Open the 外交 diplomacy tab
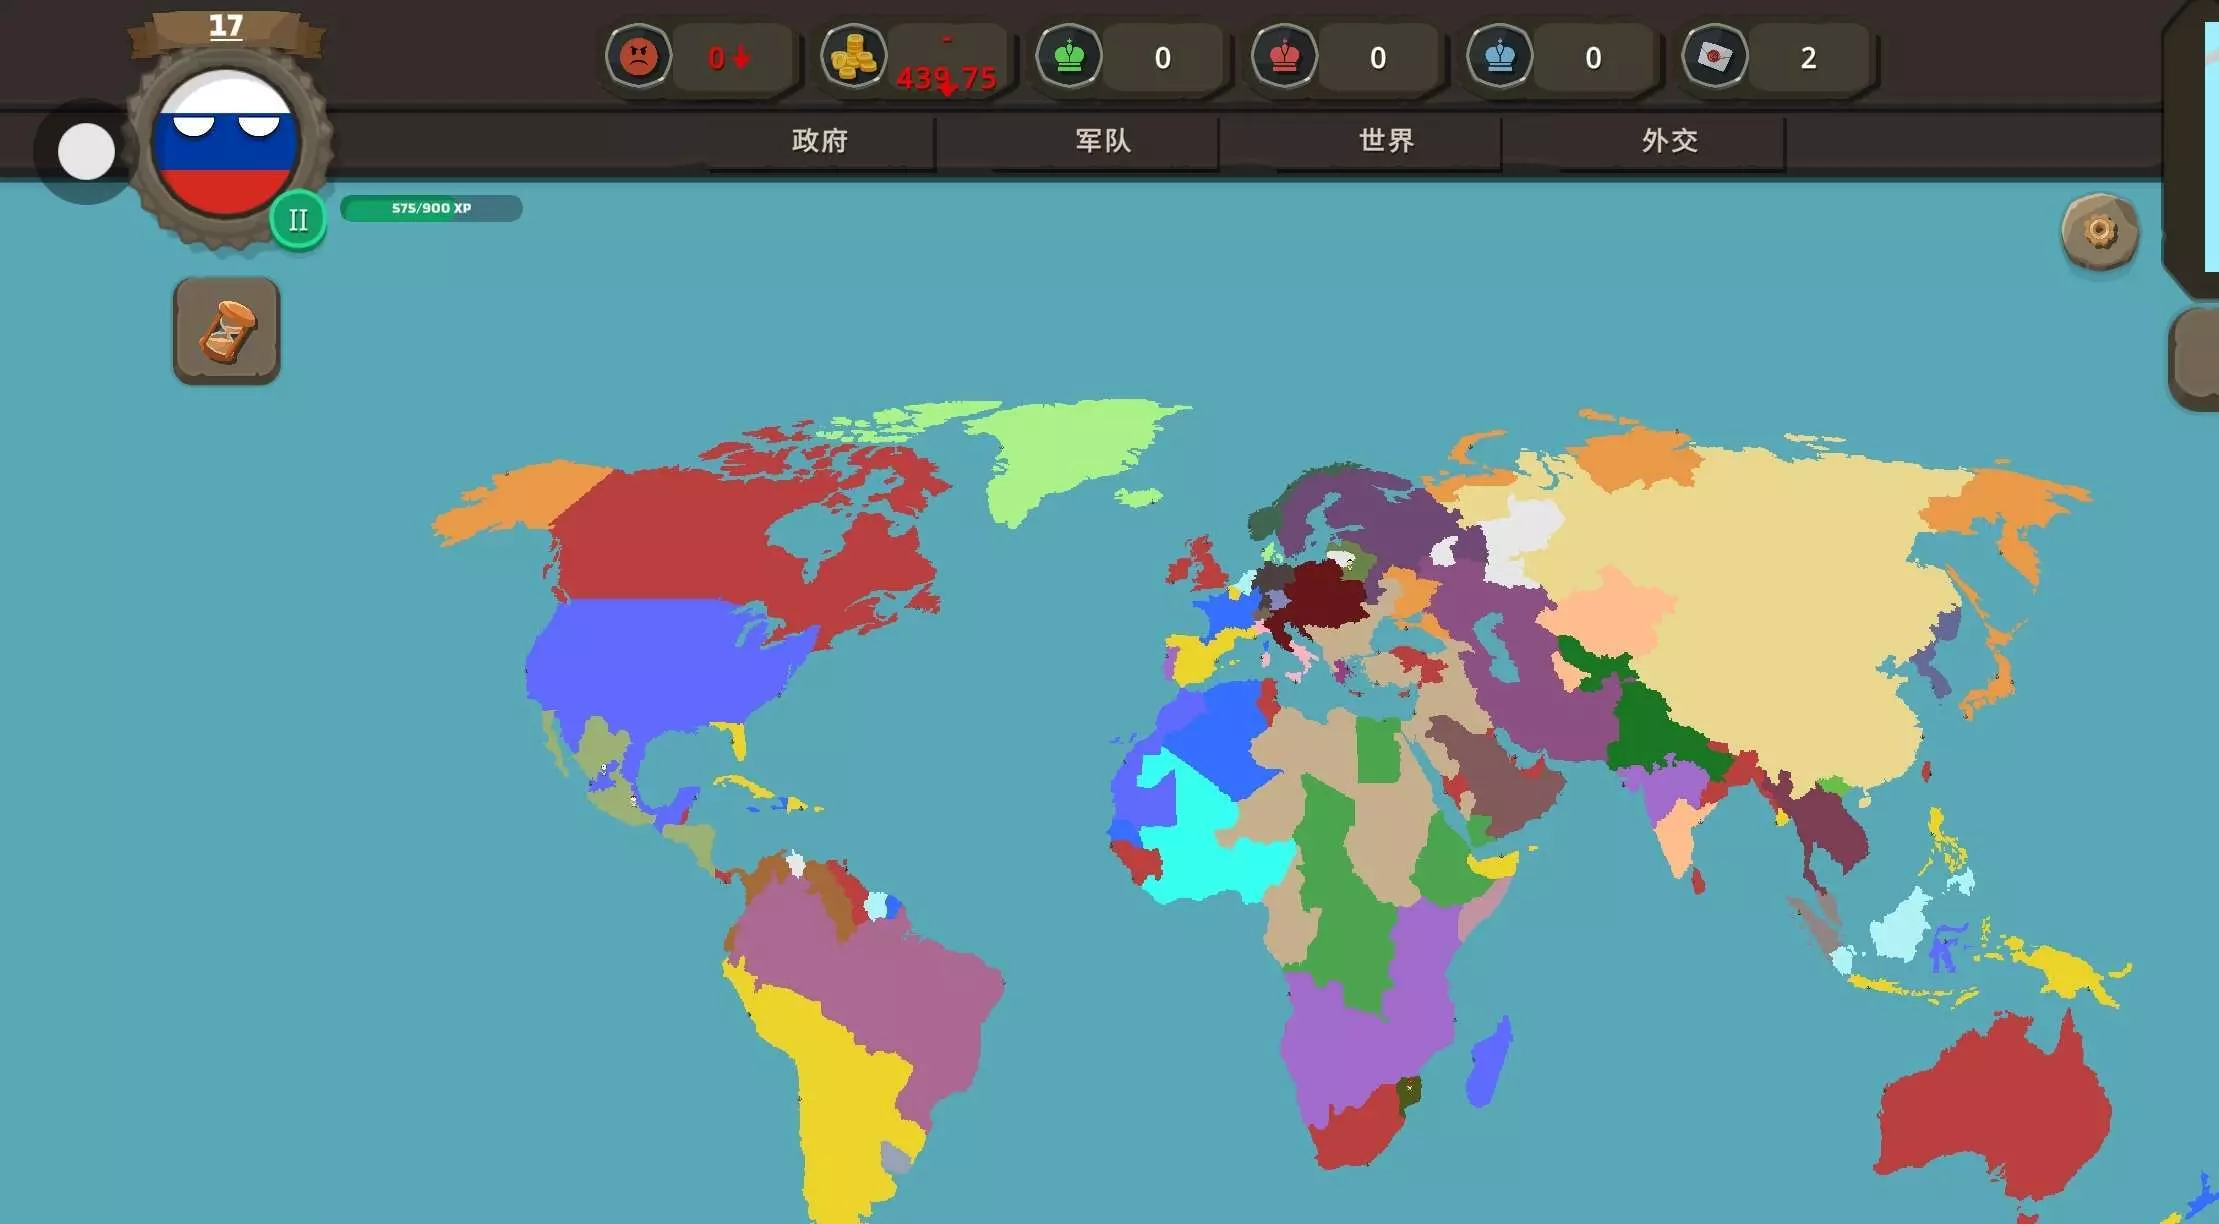Image resolution: width=2219 pixels, height=1224 pixels. pyautogui.click(x=1669, y=141)
